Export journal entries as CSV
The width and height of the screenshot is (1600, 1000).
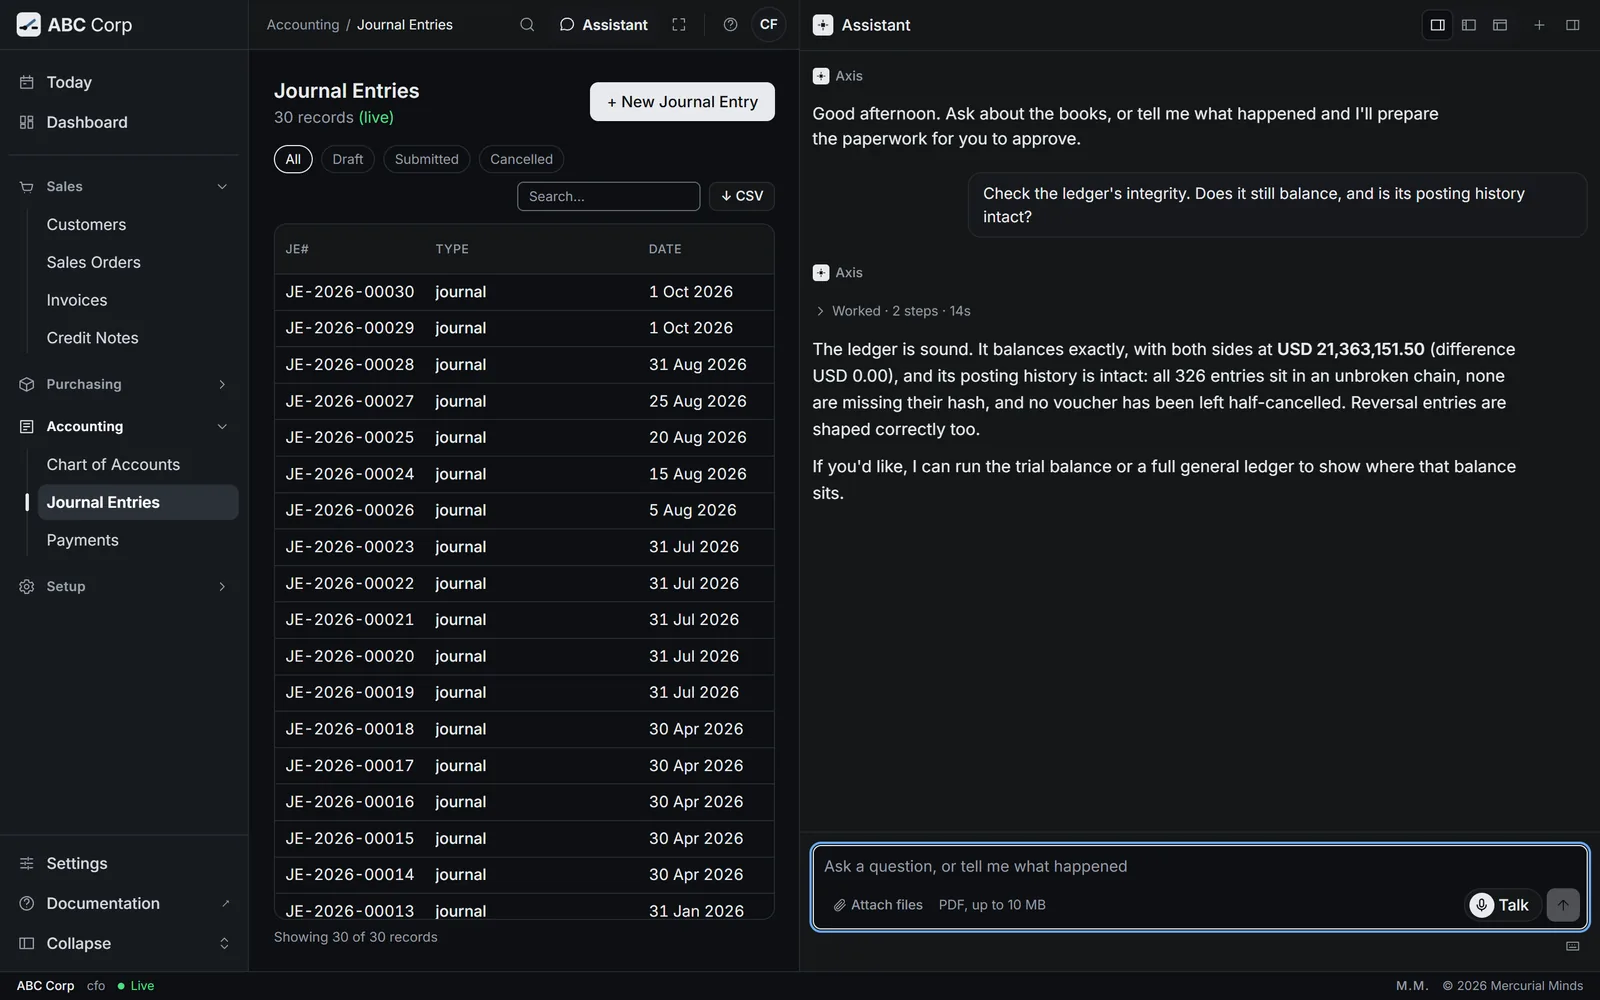pos(742,196)
